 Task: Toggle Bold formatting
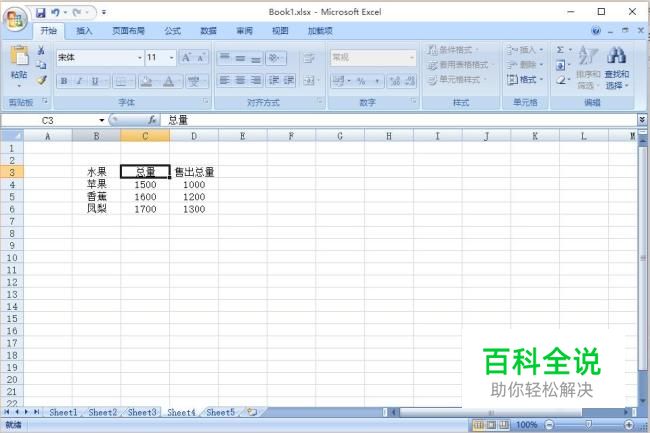point(64,81)
